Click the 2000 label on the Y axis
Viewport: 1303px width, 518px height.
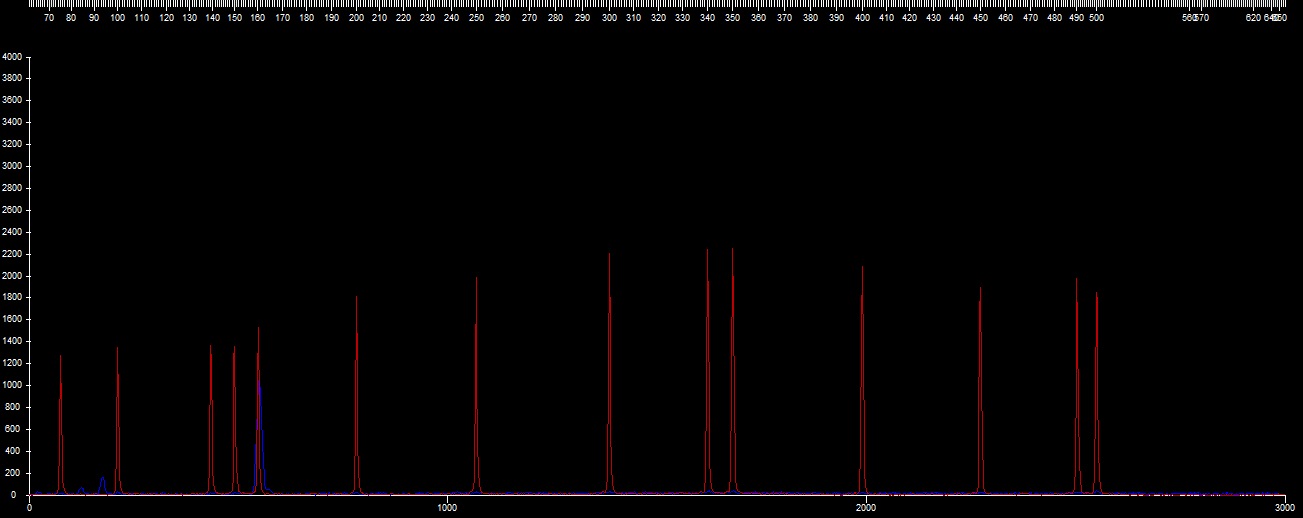coord(12,276)
